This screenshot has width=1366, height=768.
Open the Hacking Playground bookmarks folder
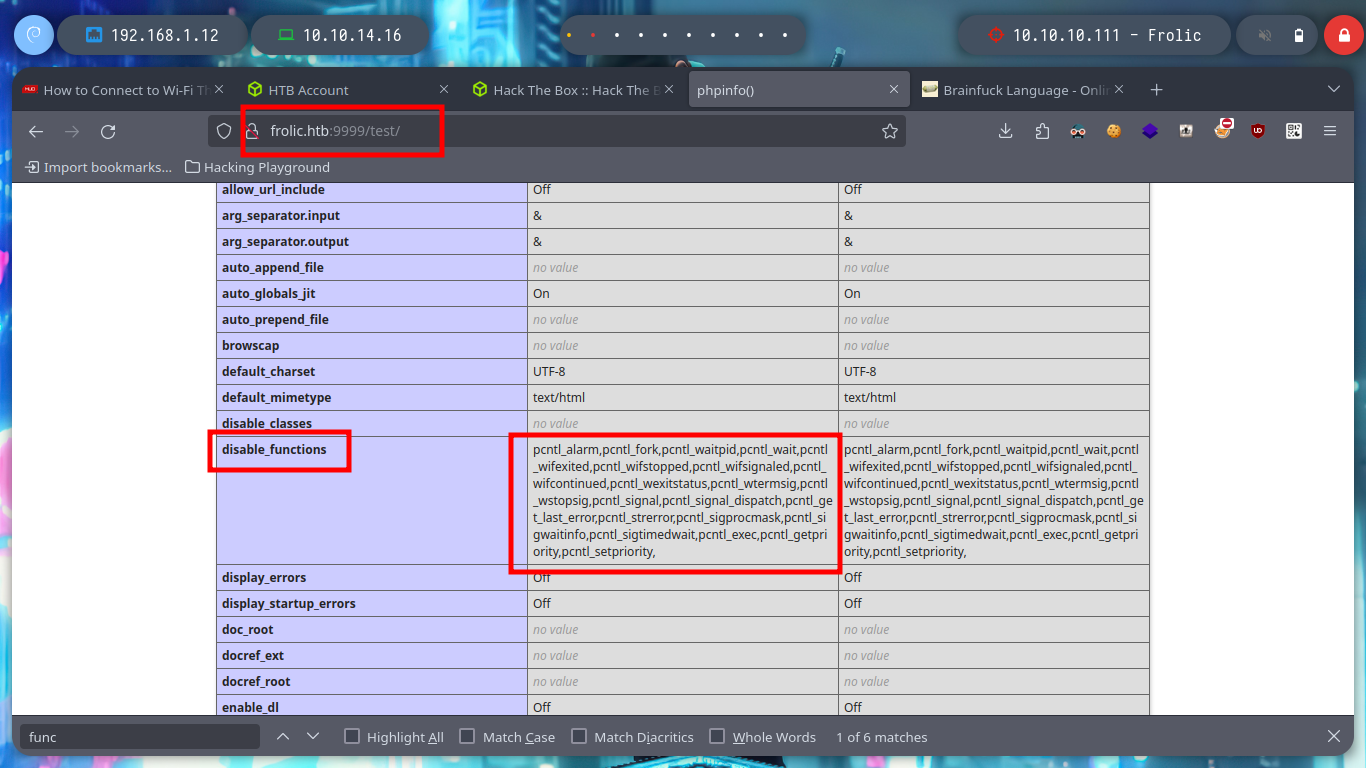pos(258,167)
